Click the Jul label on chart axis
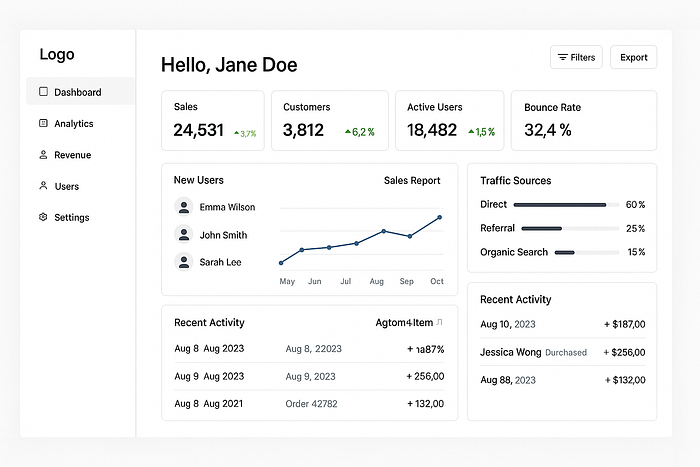 coord(346,281)
